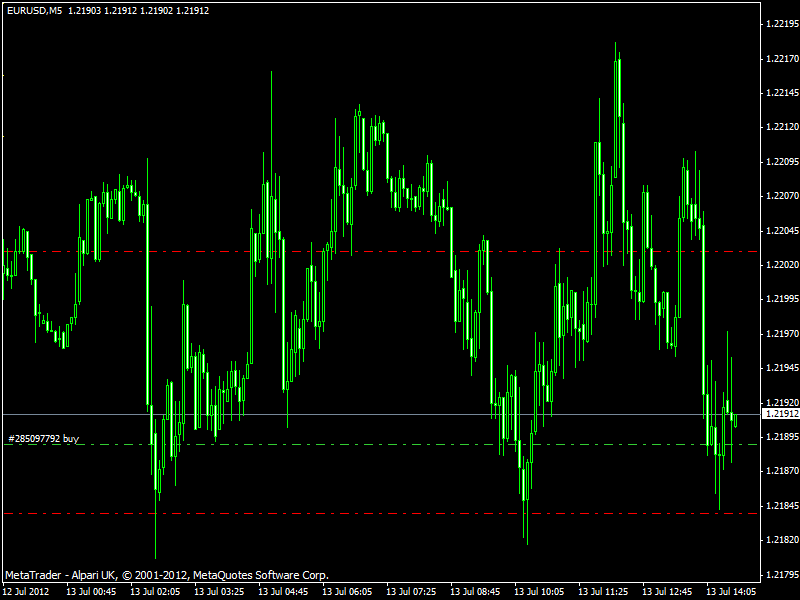Click the 1.22095 price scale label
Viewport: 800px width, 600px height.
click(783, 162)
